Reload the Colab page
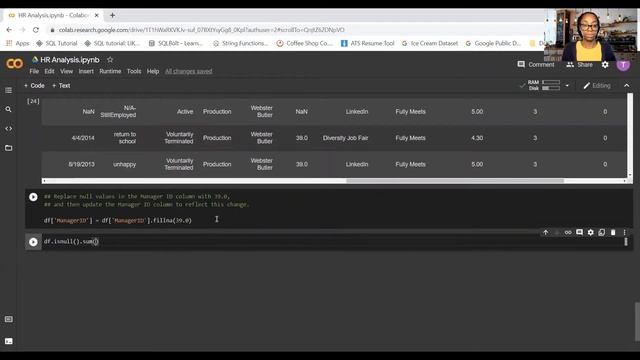 [36, 30]
